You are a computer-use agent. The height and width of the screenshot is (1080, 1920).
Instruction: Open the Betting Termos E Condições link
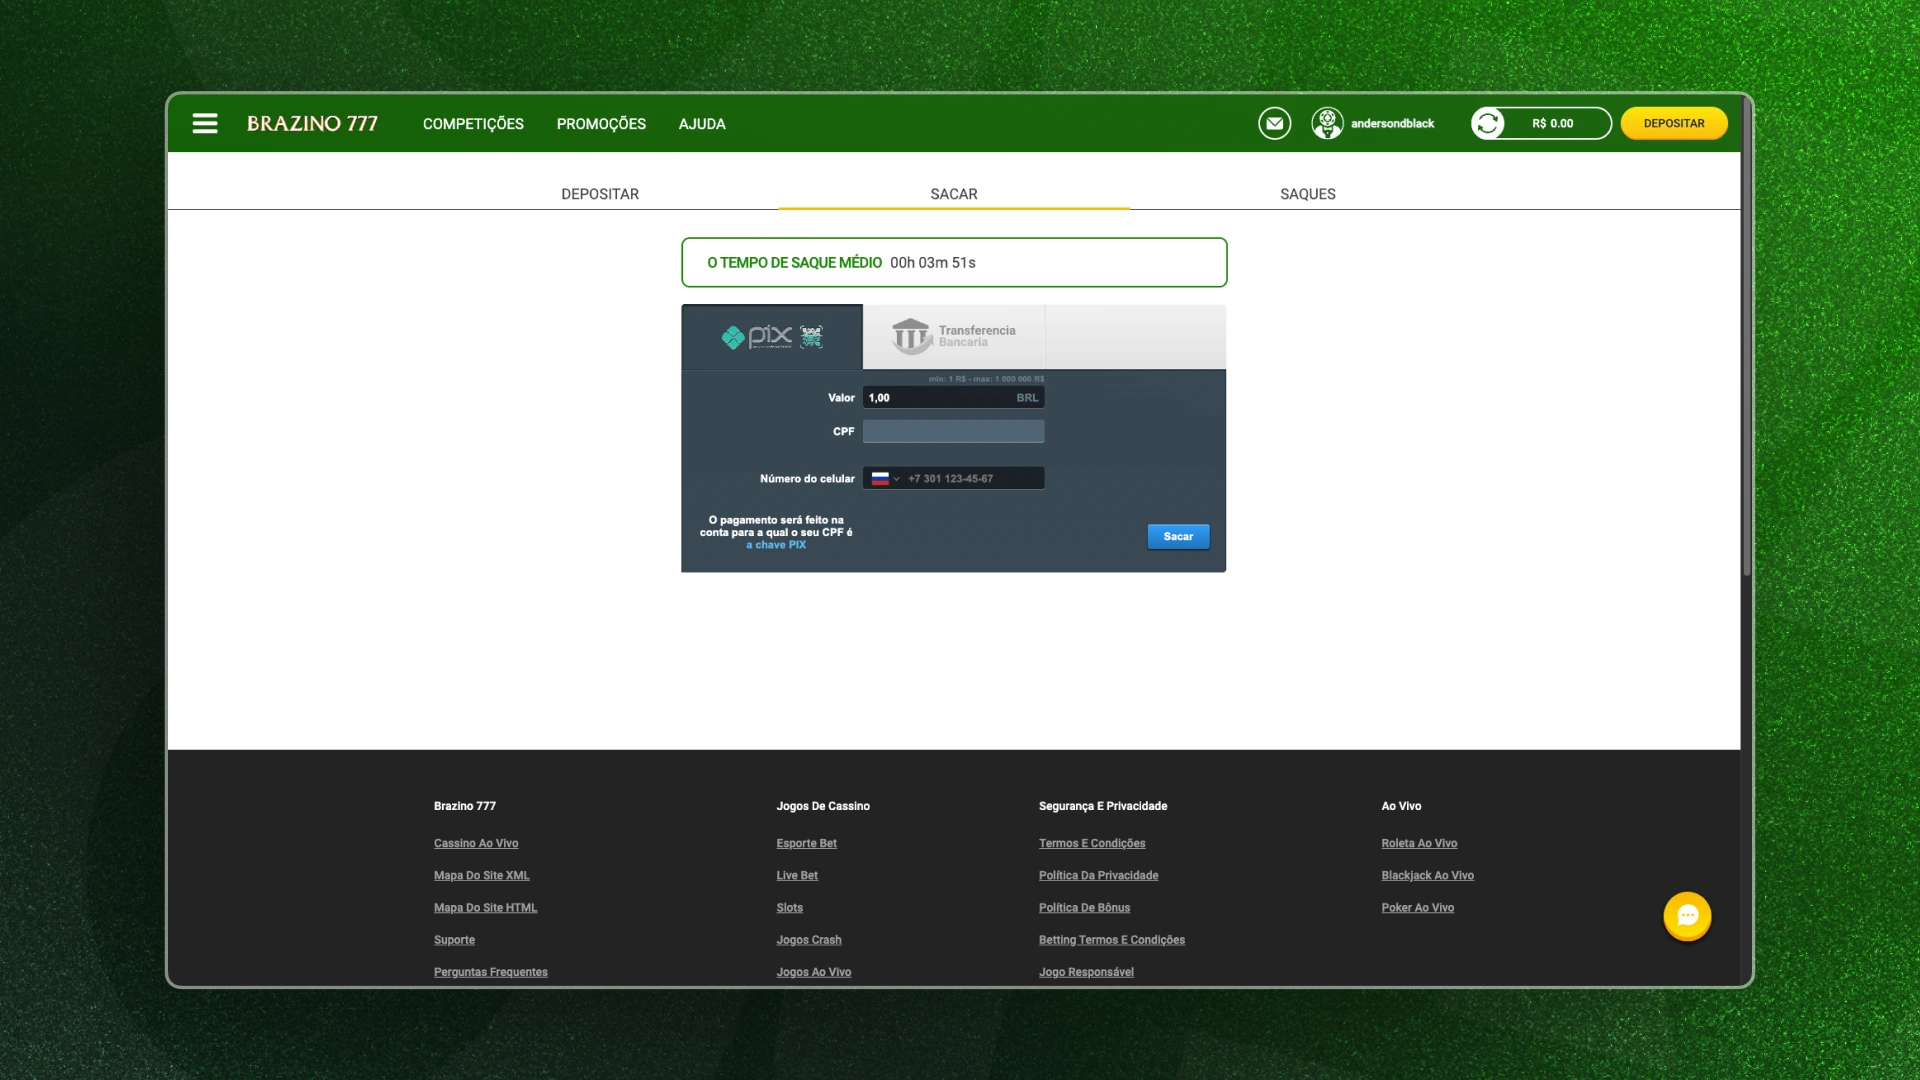[x=1112, y=940]
